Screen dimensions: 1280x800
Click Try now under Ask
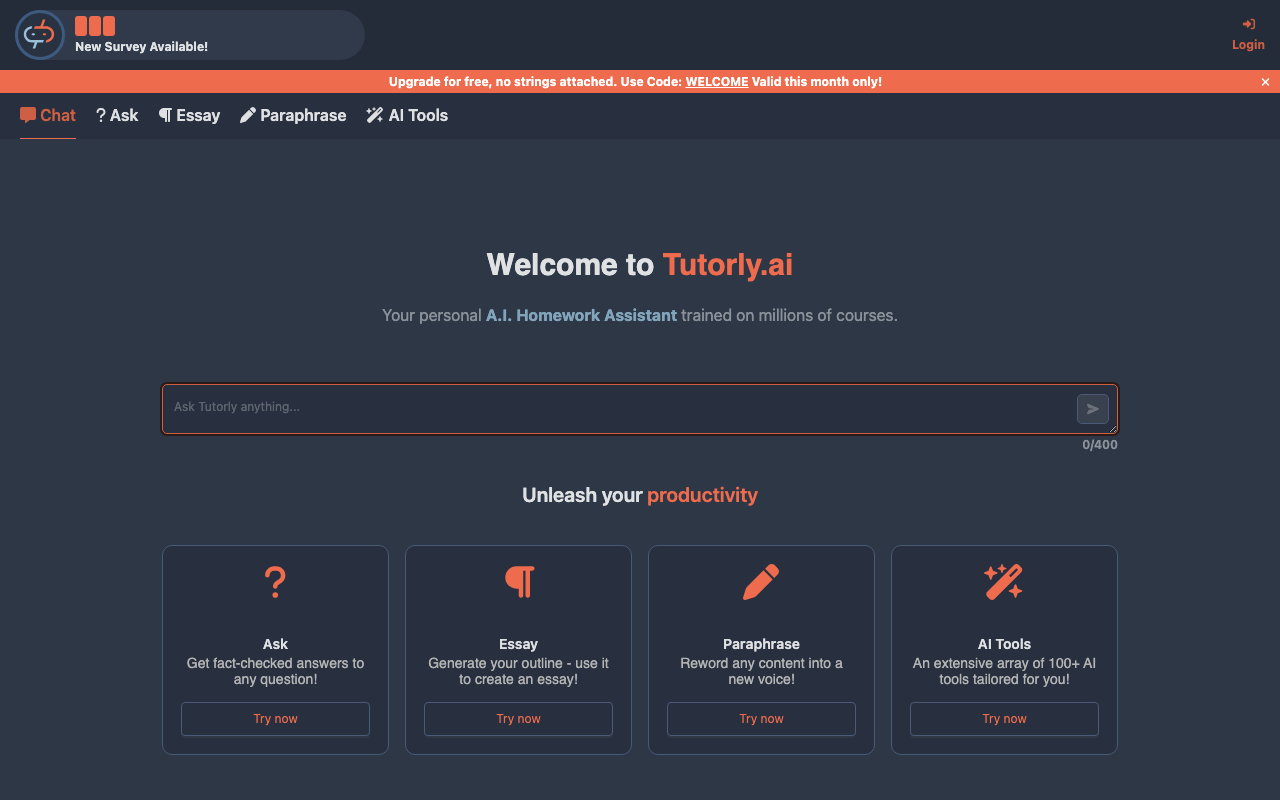(x=275, y=719)
